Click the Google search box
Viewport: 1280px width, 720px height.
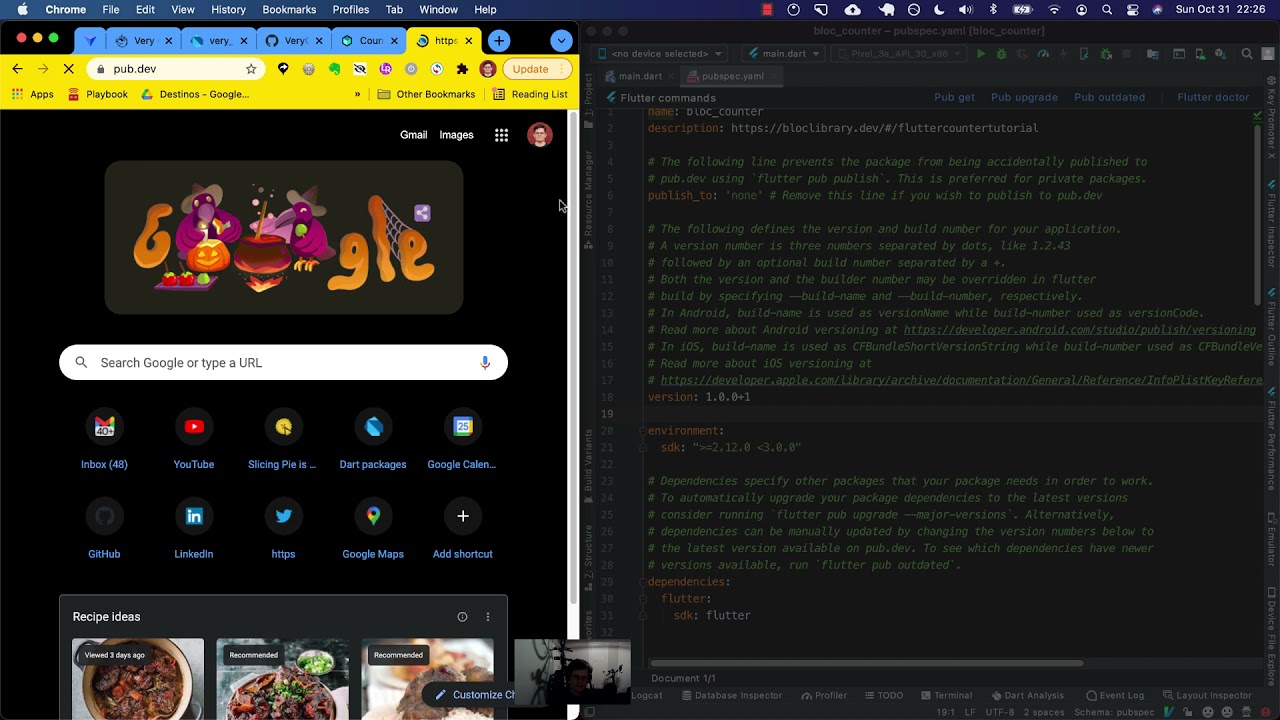[283, 363]
